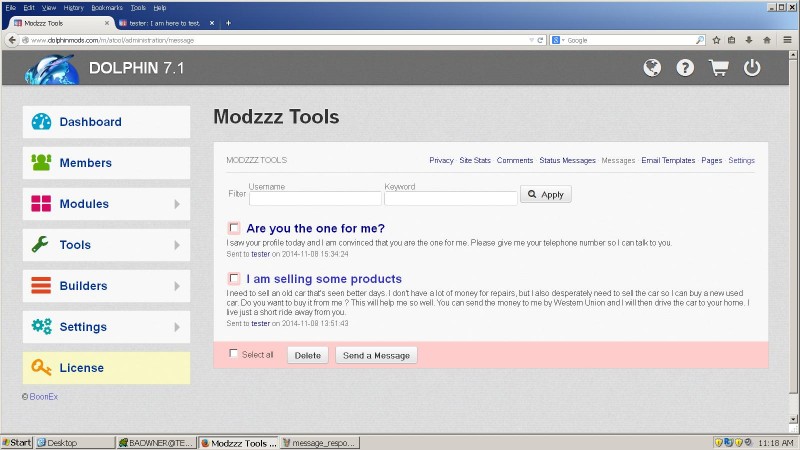The width and height of the screenshot is (800, 450).
Task: Click the License key icon
Action: [41, 367]
